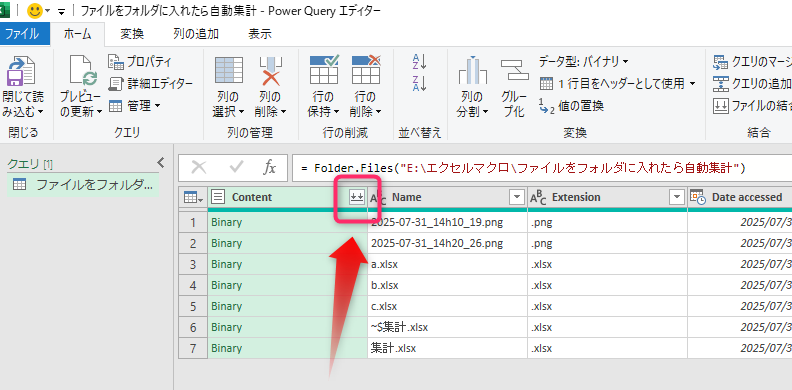Image resolution: width=792 pixels, height=390 pixels.
Task: Open the Name column filter dropdown
Action: click(517, 198)
